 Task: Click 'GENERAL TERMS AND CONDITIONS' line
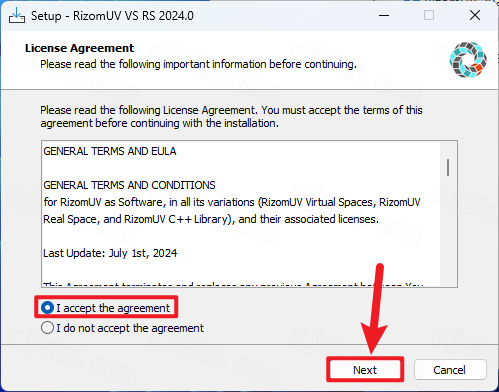click(129, 185)
